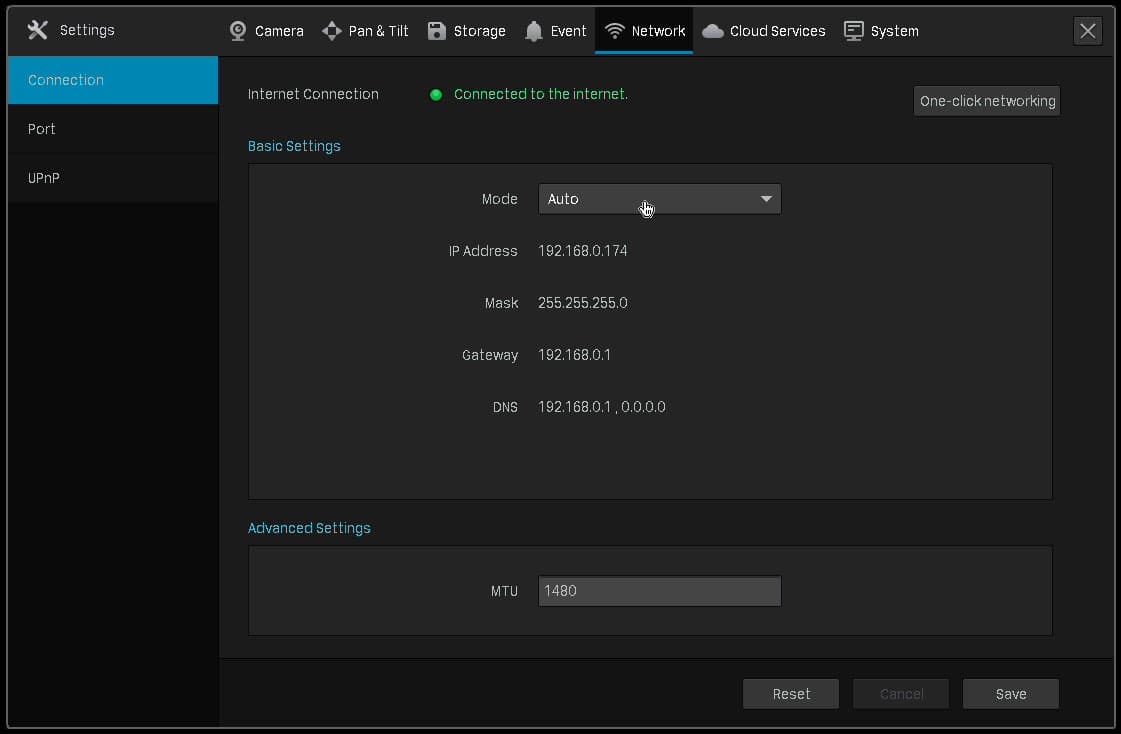Click the Camera webcam icon
The height and width of the screenshot is (734, 1121).
[238, 31]
